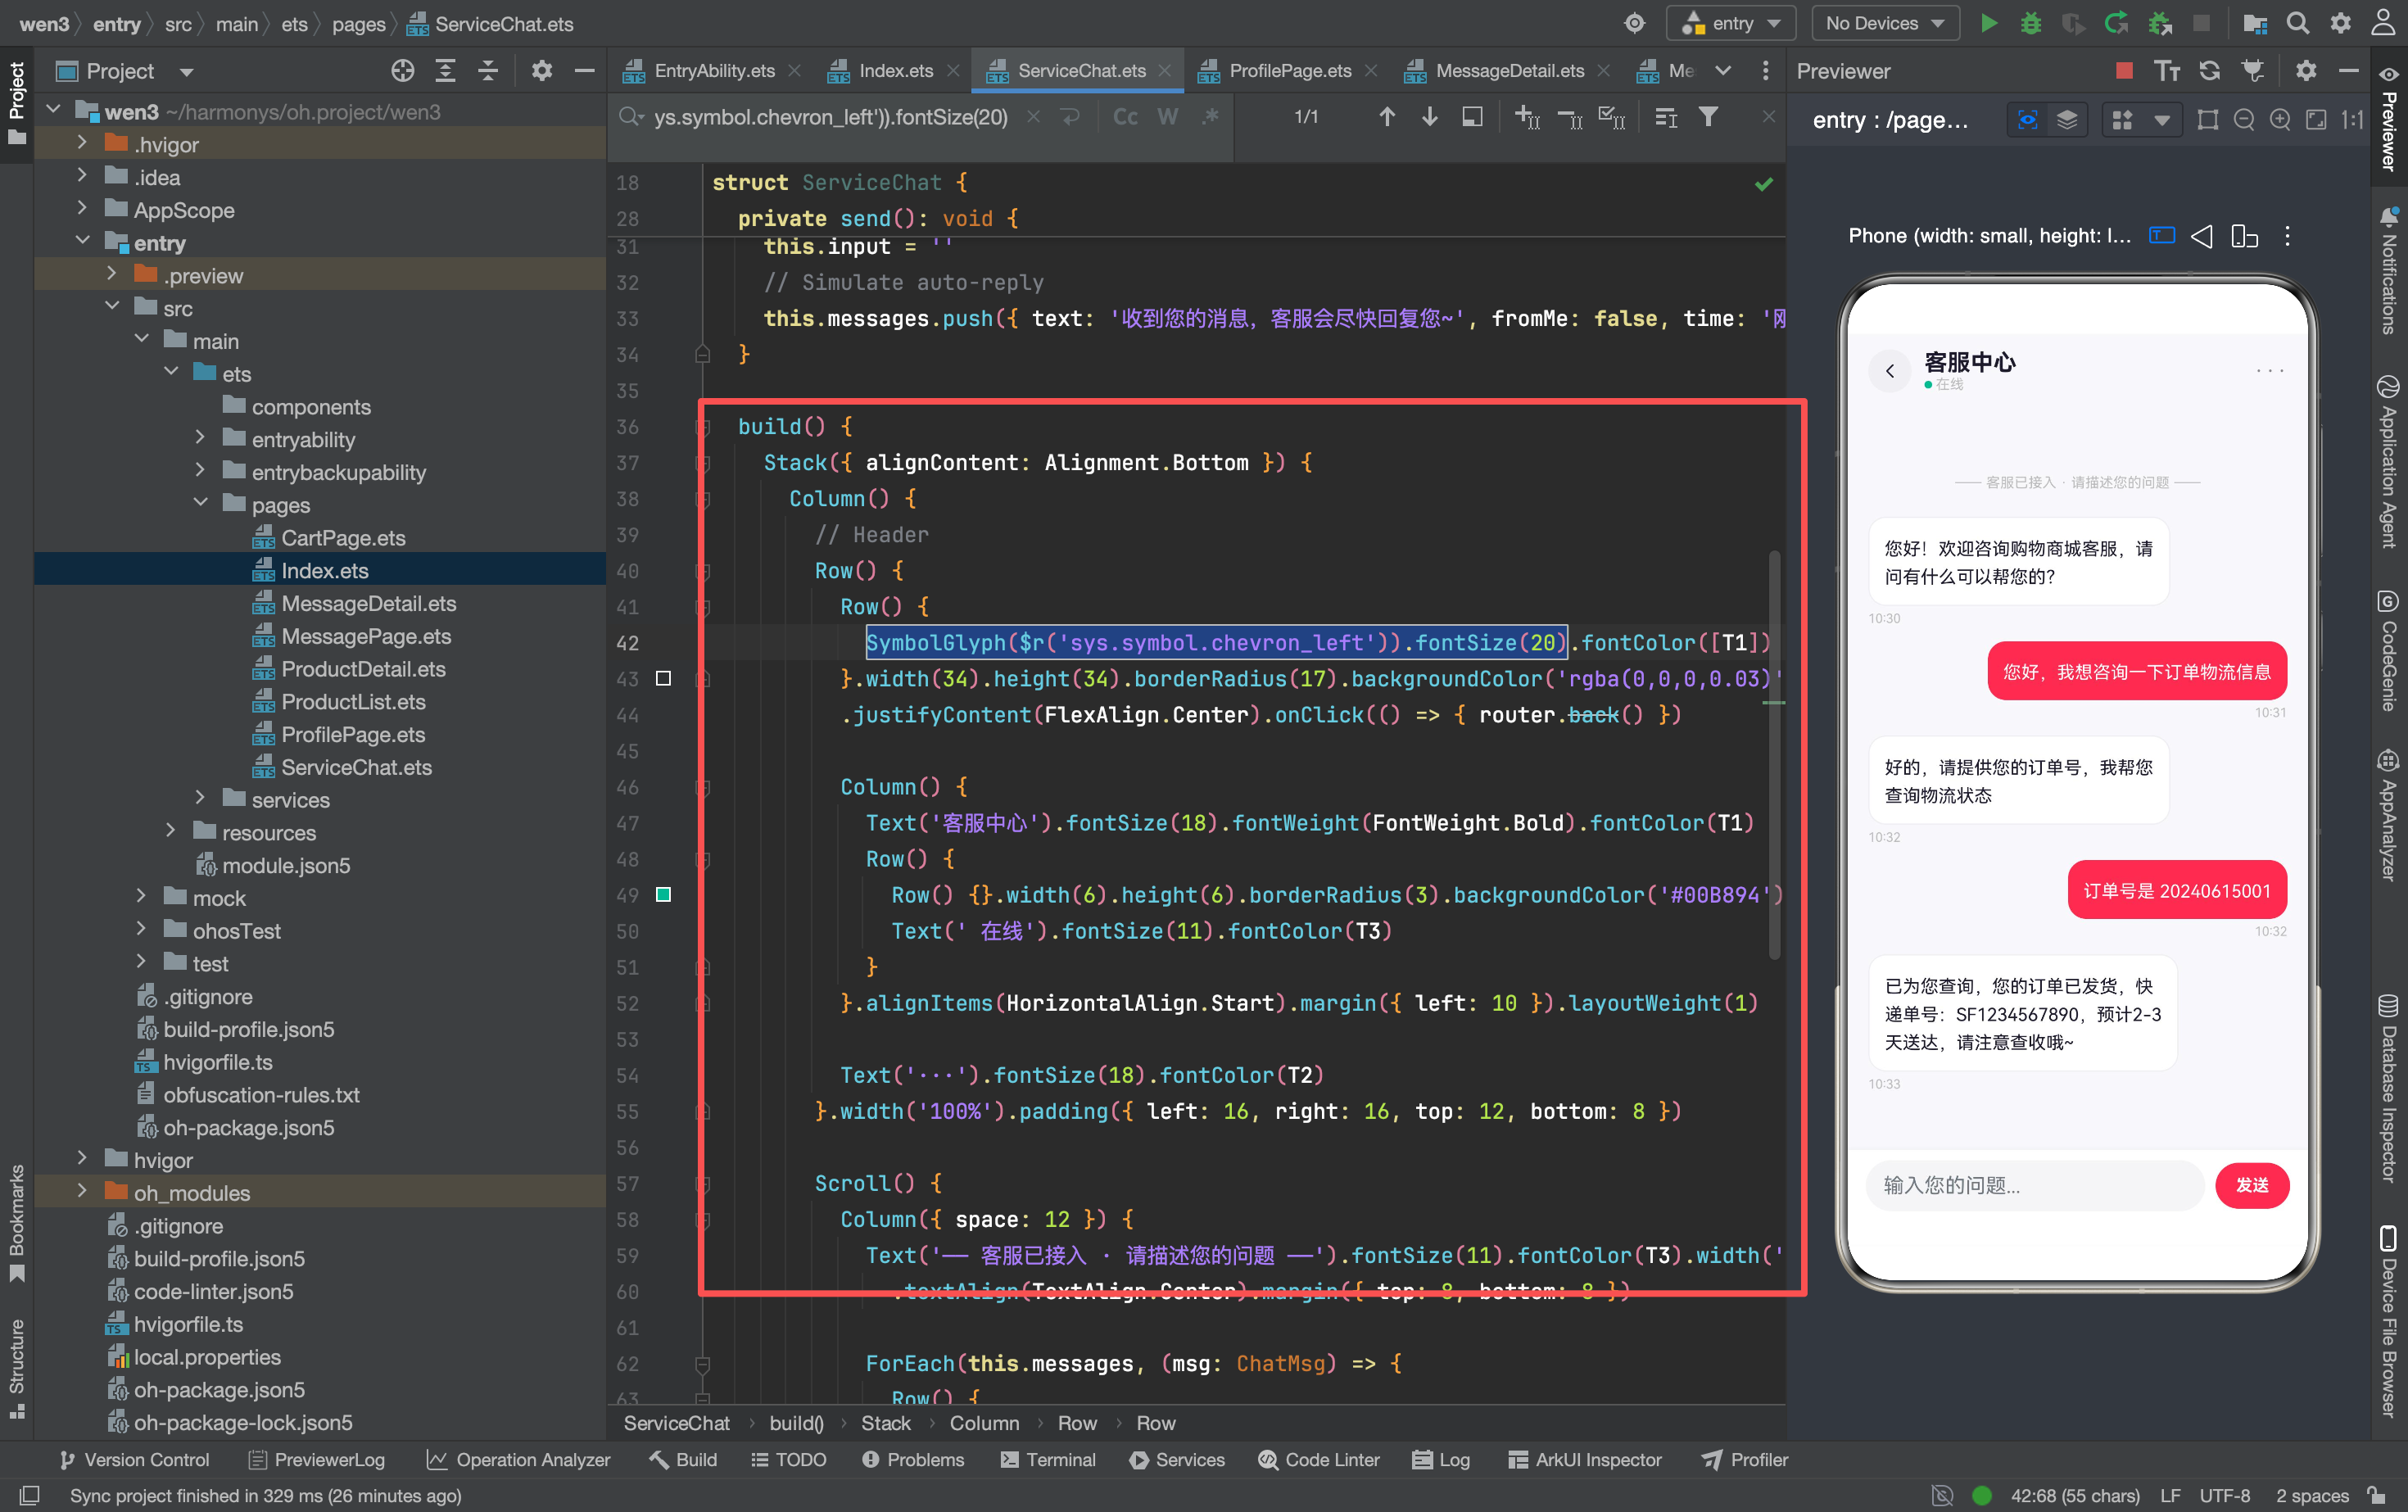Clear the search field text
The width and height of the screenshot is (2408, 1512).
(1033, 117)
